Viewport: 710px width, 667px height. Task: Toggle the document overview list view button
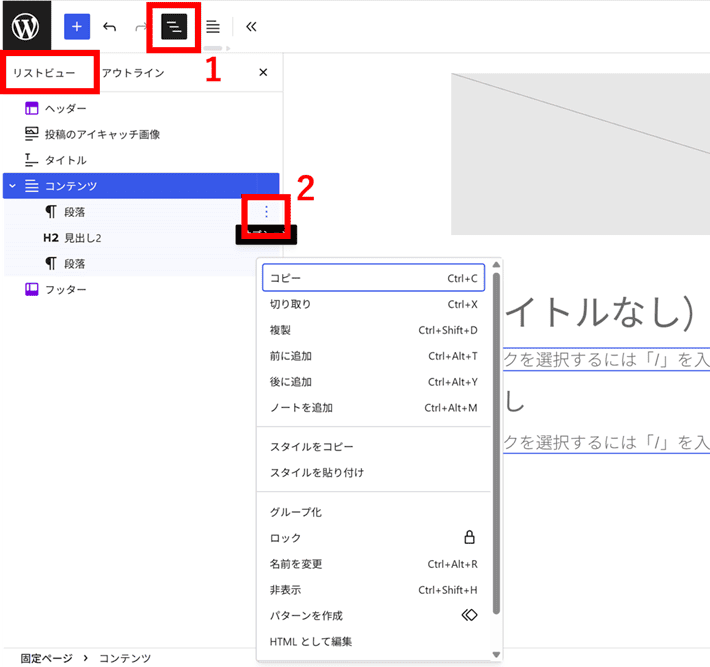point(174,27)
